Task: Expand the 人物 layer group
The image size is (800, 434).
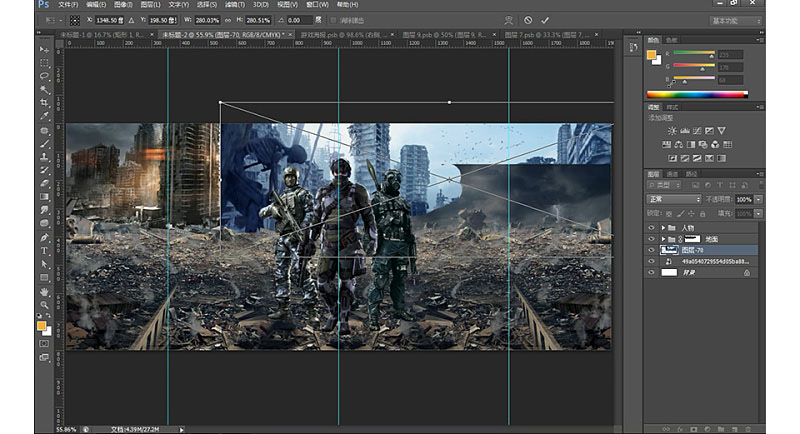Action: 663,228
